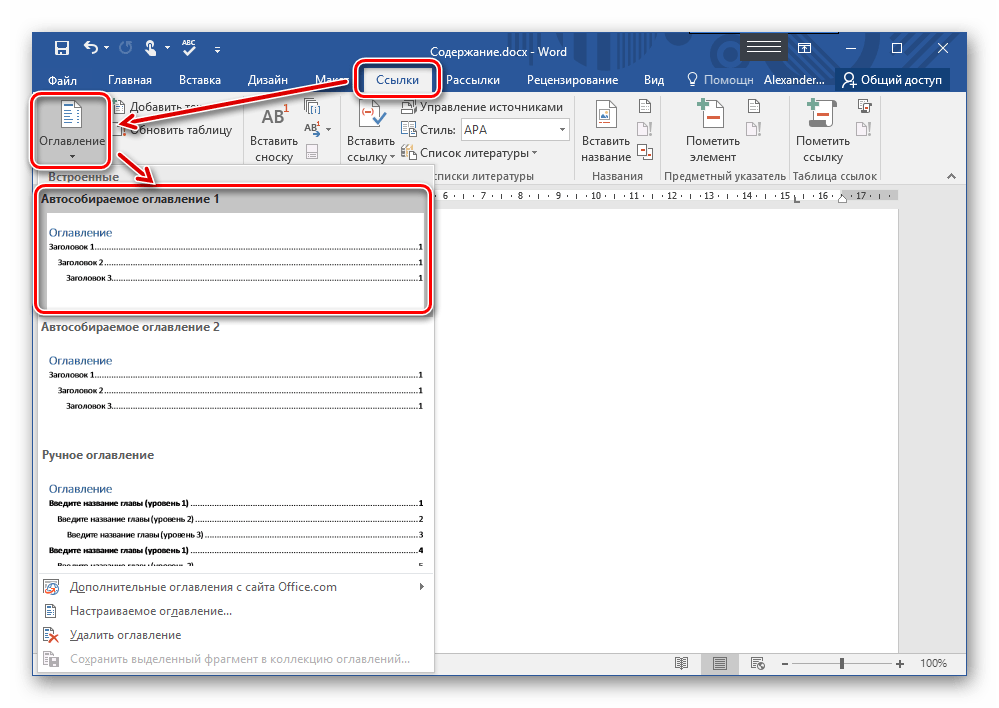Switch to the Вставка tab
Screen dimensions: 999x708
pyautogui.click(x=199, y=80)
